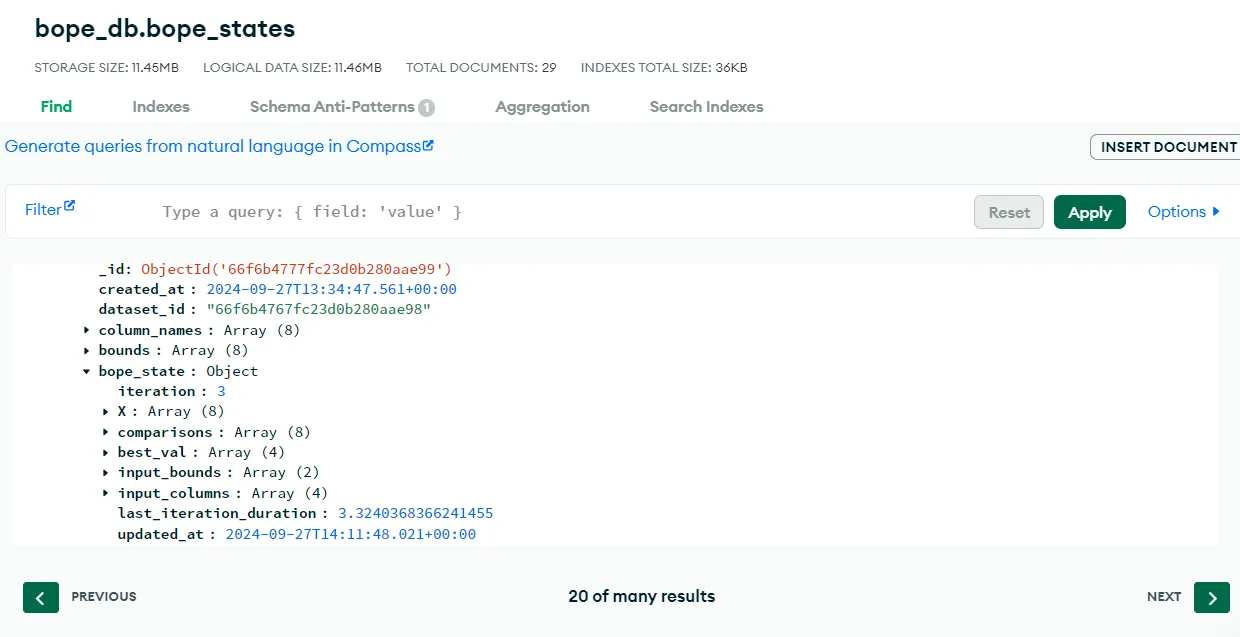Expand the comparisons array
The height and width of the screenshot is (637, 1240).
click(x=106, y=432)
